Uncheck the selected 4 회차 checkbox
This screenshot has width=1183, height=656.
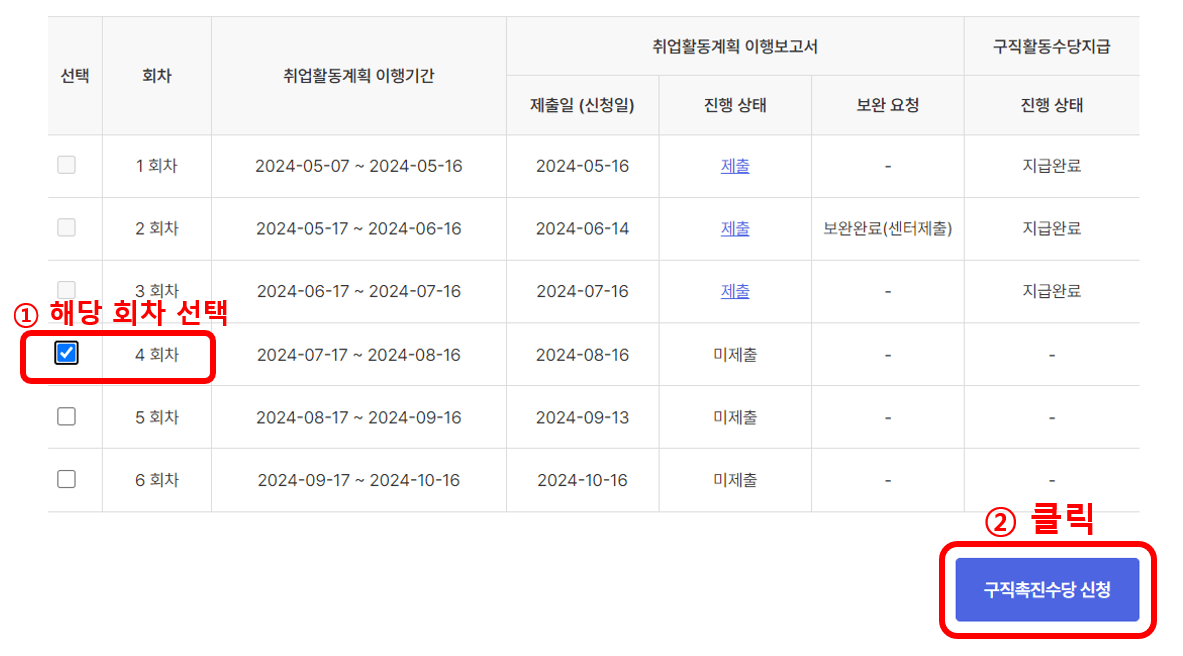(66, 353)
